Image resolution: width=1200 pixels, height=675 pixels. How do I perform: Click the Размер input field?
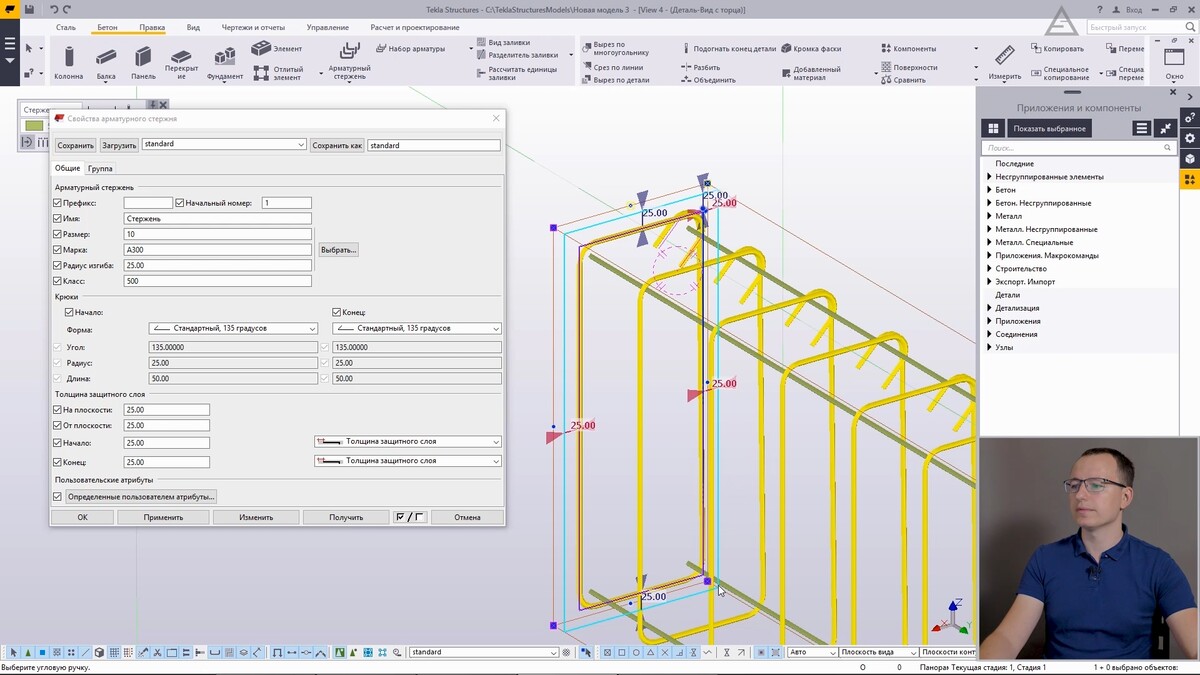click(x=217, y=234)
